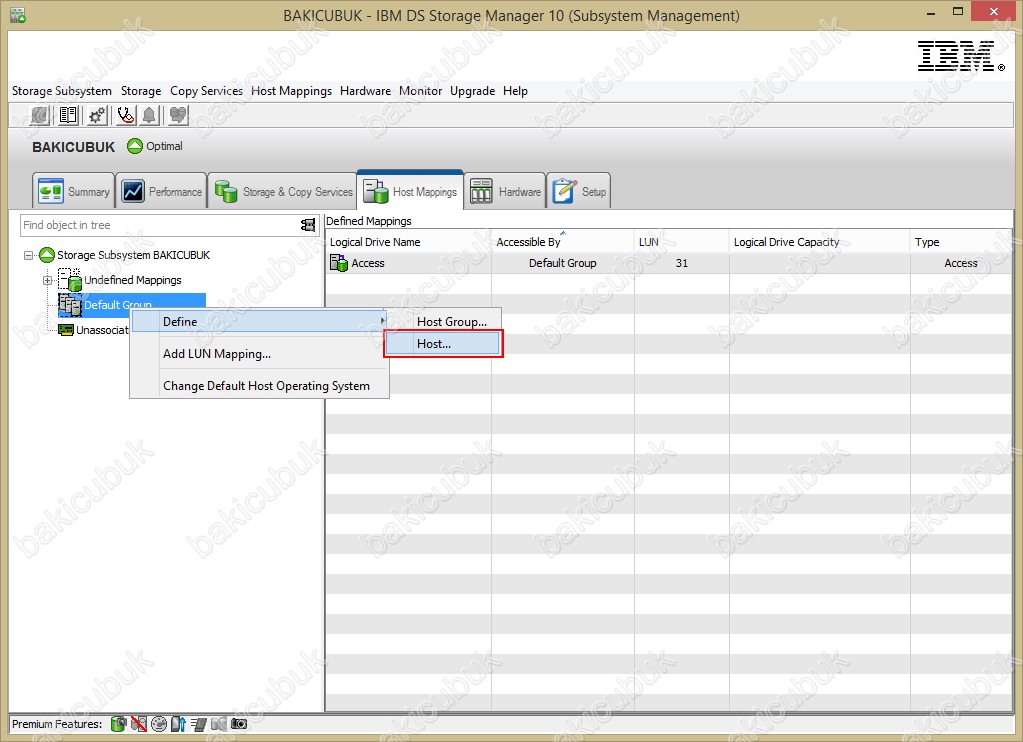The height and width of the screenshot is (742, 1023).
Task: Select the Unassociated tree item
Action: click(x=102, y=330)
